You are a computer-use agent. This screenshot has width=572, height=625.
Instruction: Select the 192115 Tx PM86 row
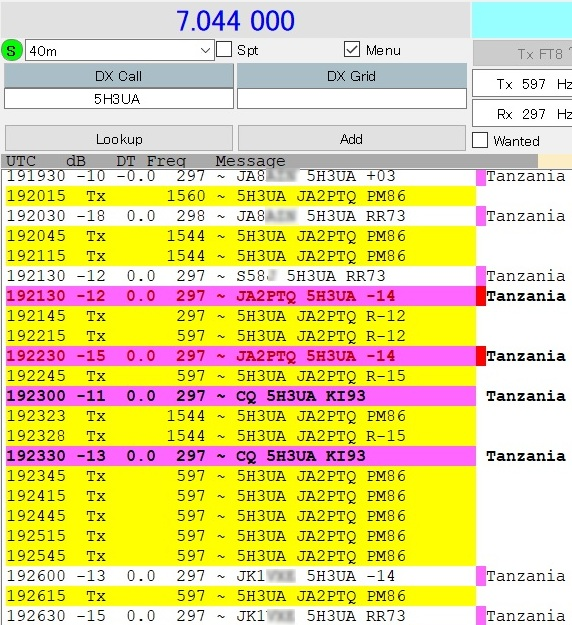[241, 256]
